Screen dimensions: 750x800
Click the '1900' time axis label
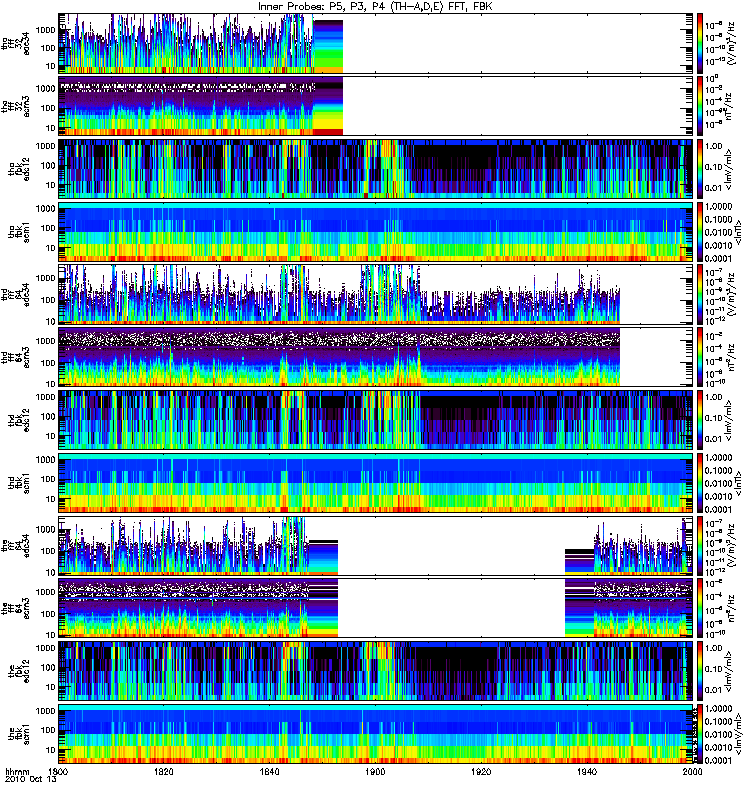[x=376, y=771]
